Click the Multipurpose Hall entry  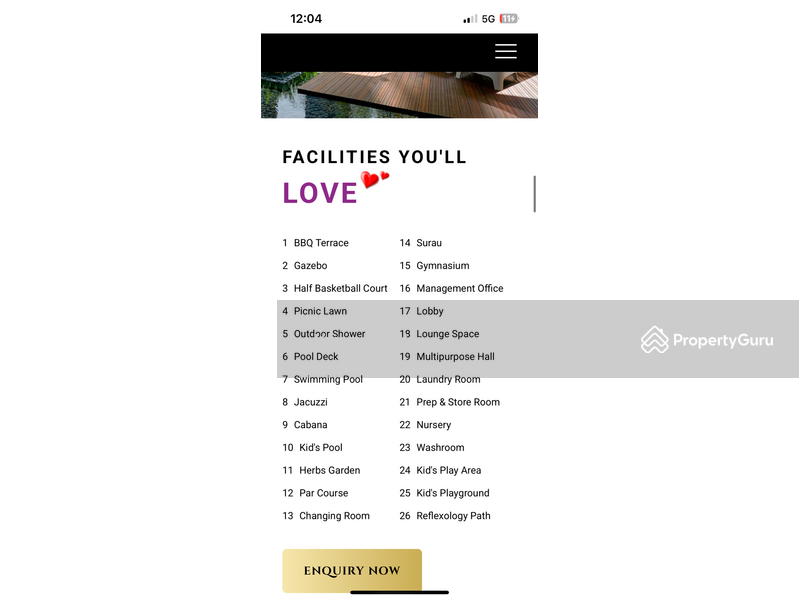[x=454, y=356]
